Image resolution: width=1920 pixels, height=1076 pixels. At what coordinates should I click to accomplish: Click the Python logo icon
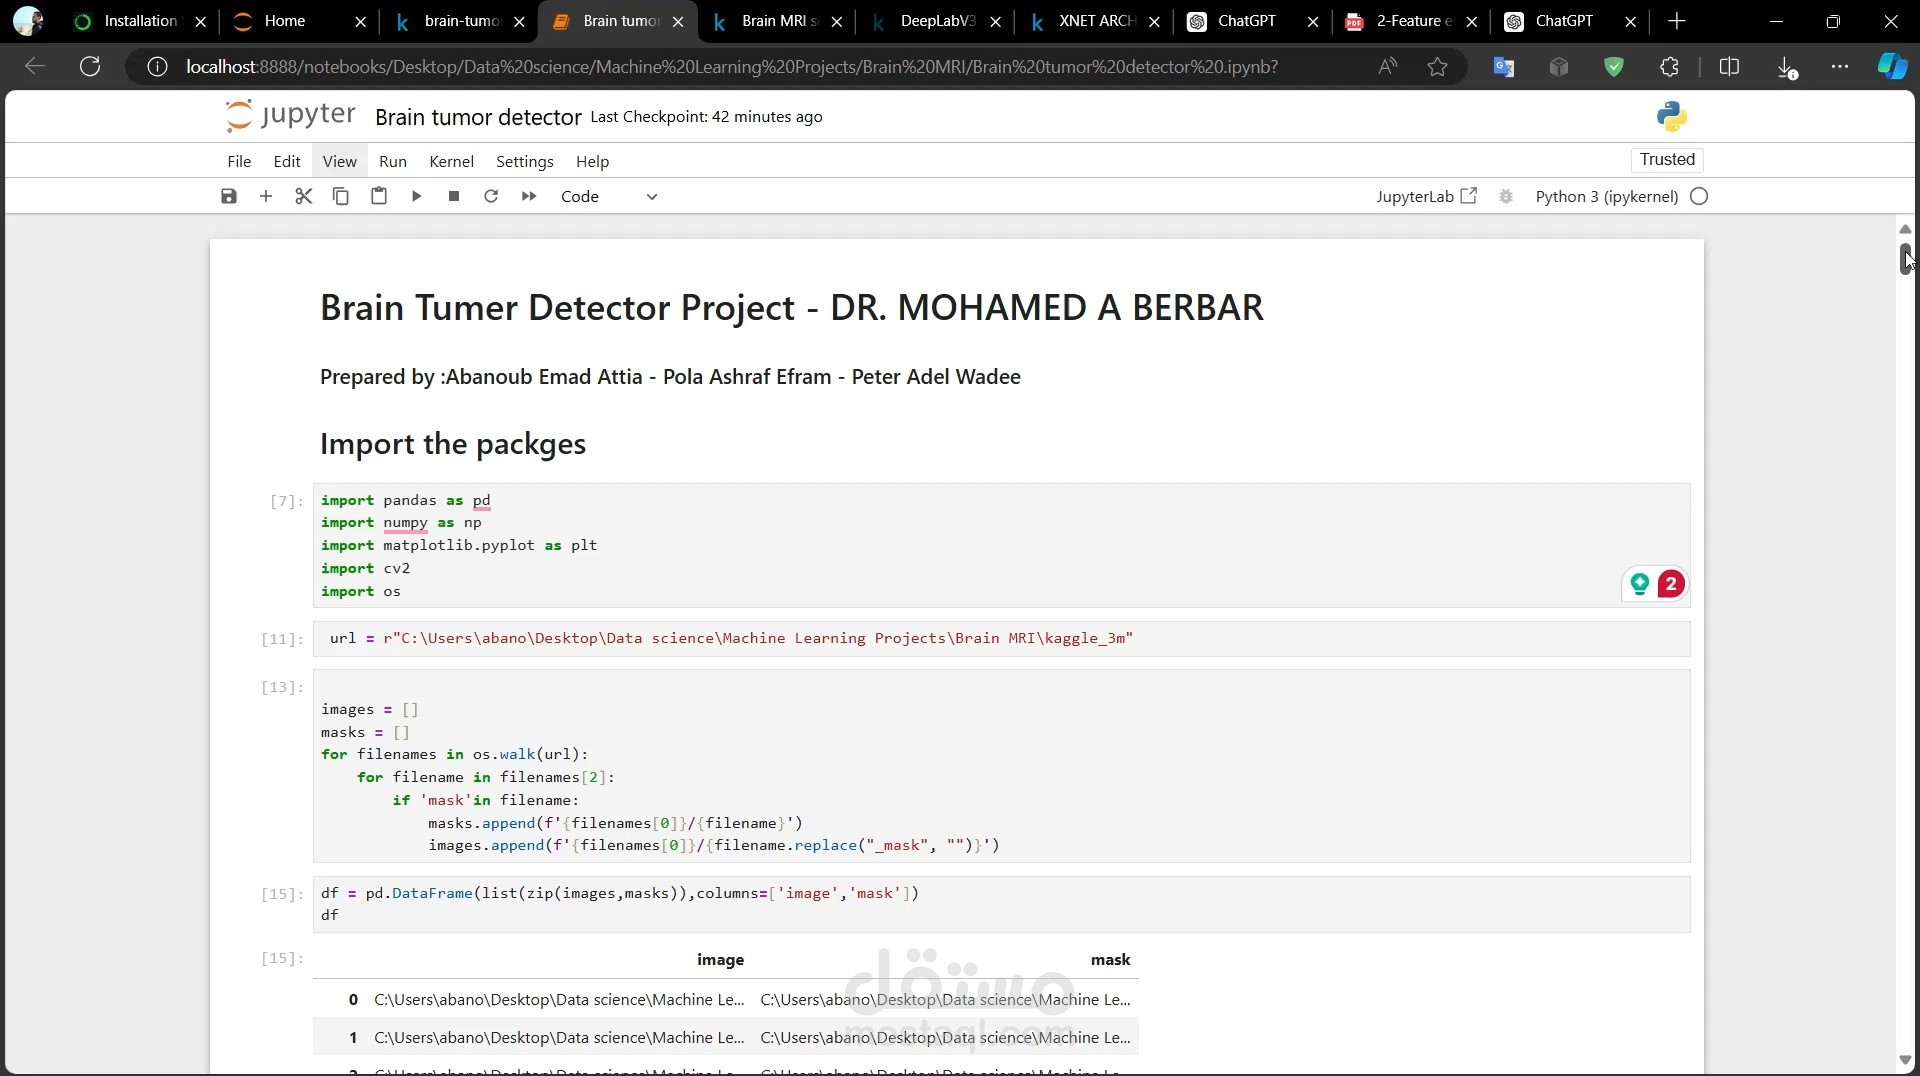(x=1672, y=117)
